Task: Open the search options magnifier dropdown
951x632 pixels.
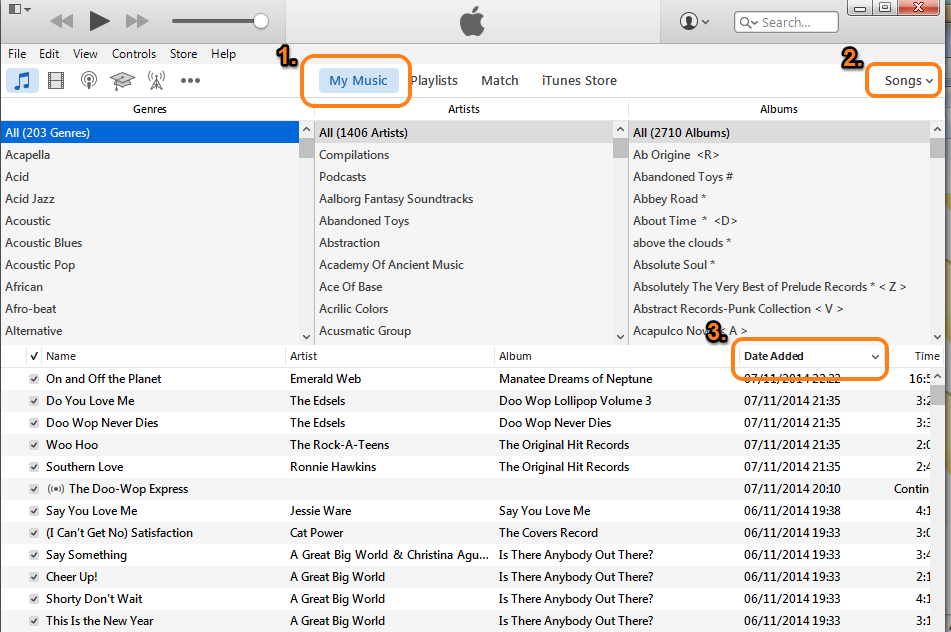Action: pyautogui.click(x=748, y=22)
